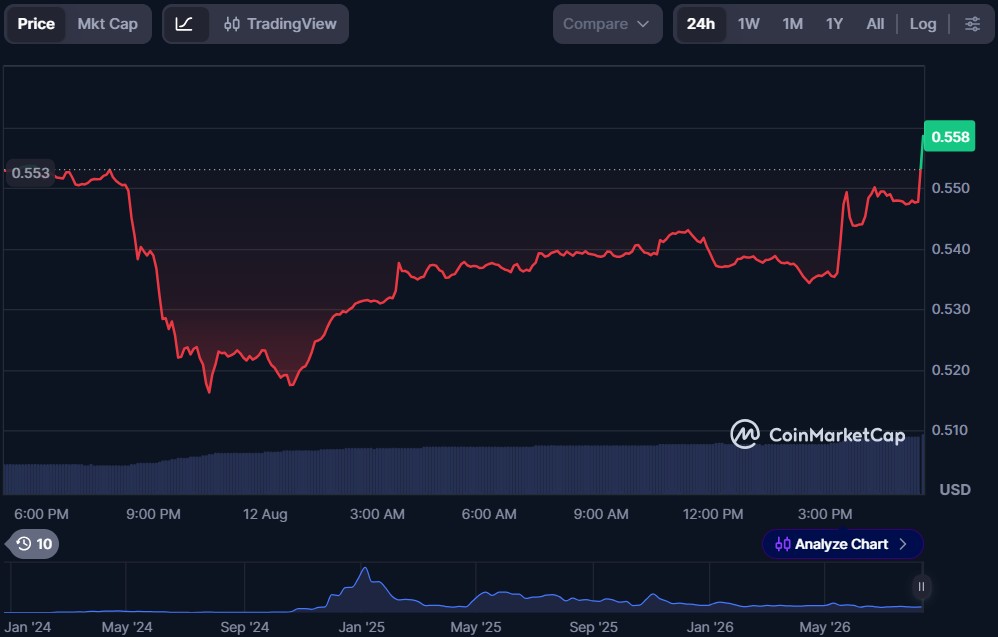Click the Sep '24 overview label
The width and height of the screenshot is (998, 637).
pyautogui.click(x=244, y=627)
